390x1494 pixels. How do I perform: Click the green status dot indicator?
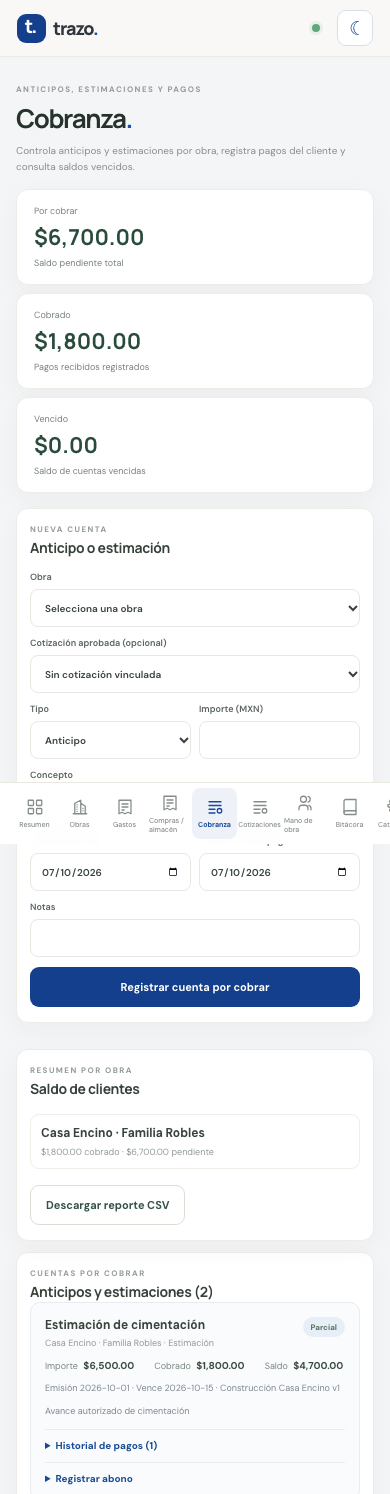(x=316, y=28)
